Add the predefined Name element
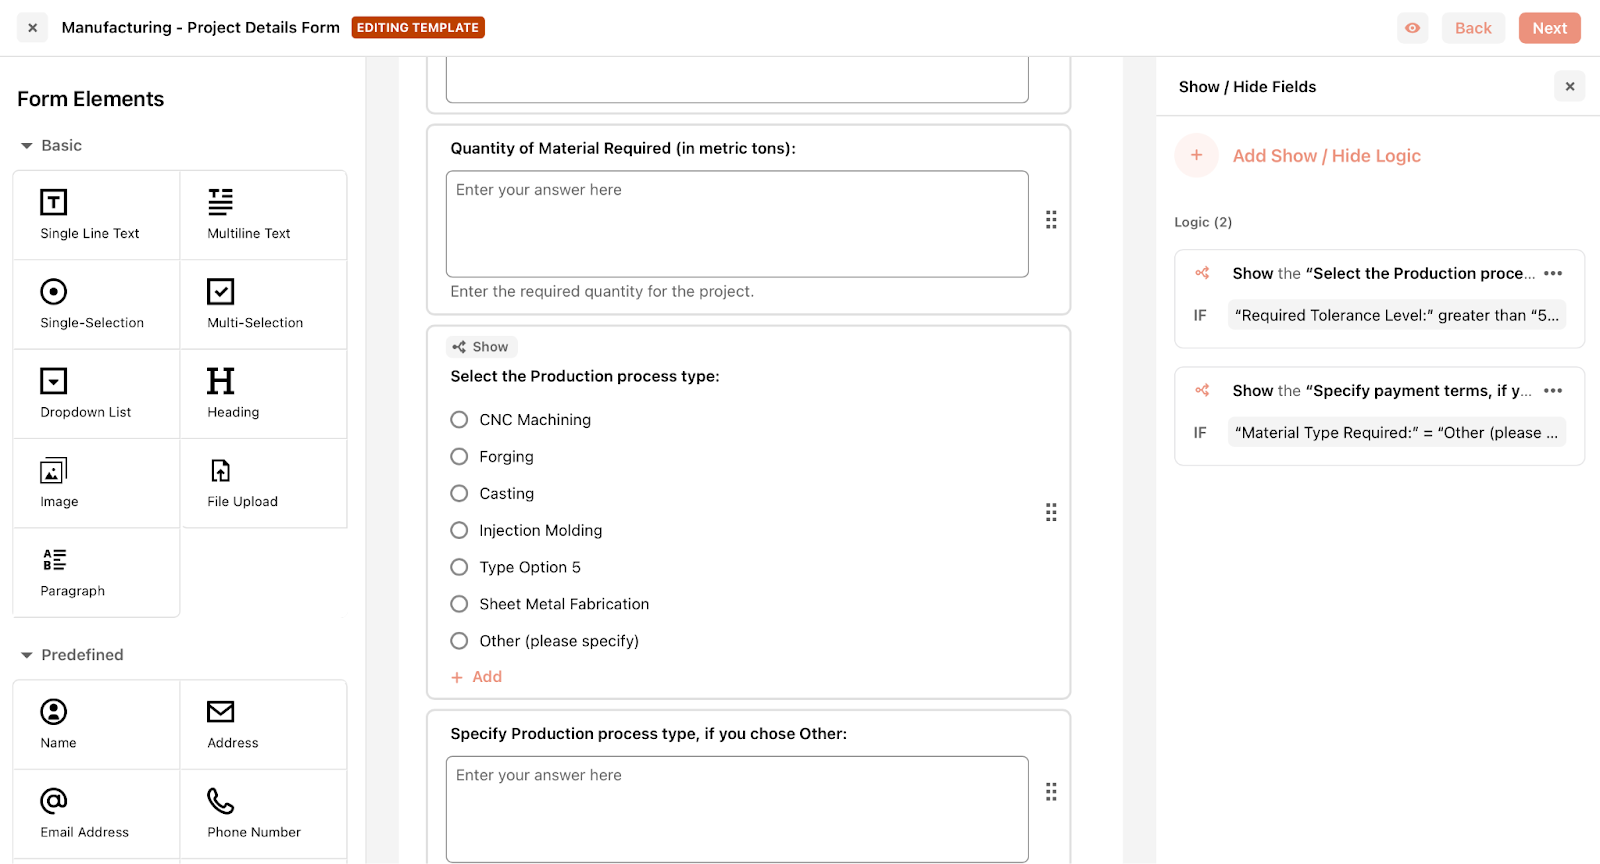The height and width of the screenshot is (864, 1600). (x=96, y=724)
